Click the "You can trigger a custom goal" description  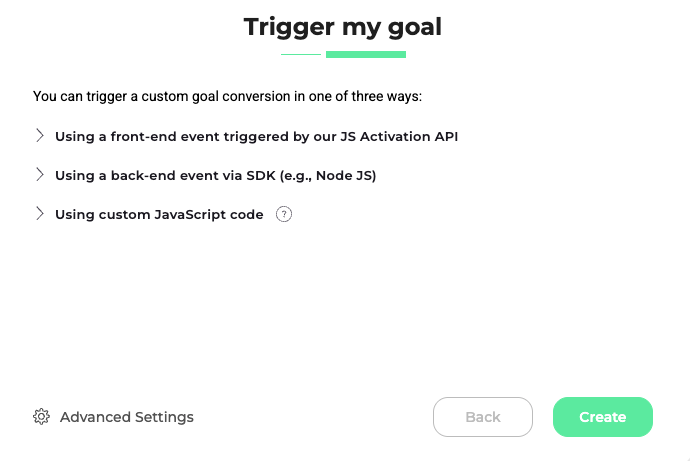click(x=228, y=97)
